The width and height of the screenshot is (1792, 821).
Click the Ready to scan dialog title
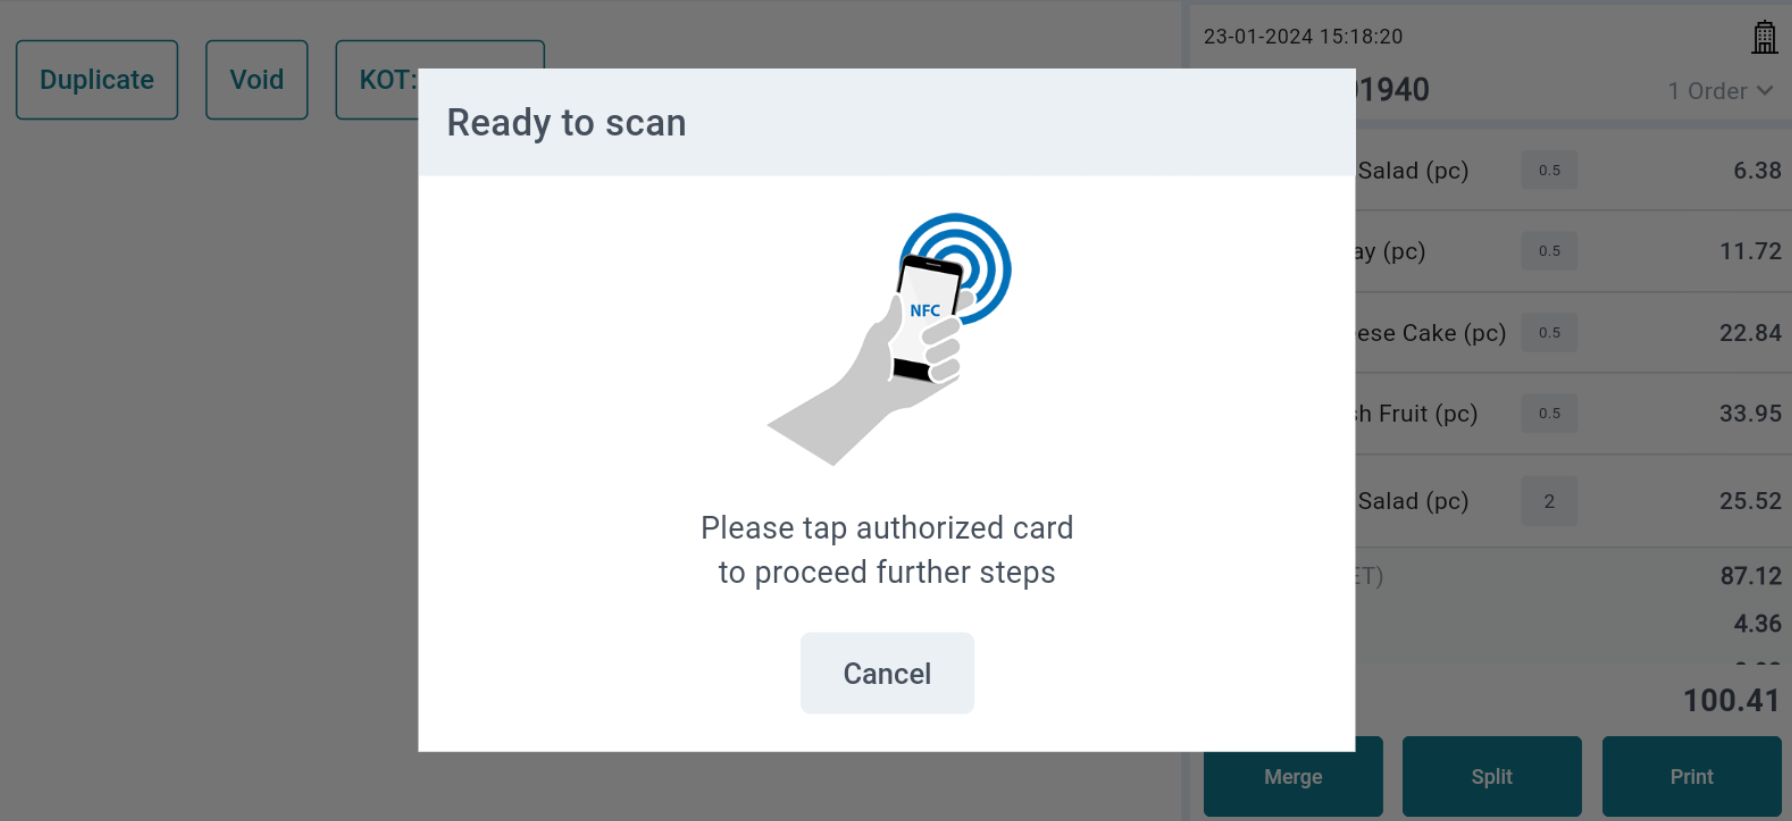click(566, 123)
